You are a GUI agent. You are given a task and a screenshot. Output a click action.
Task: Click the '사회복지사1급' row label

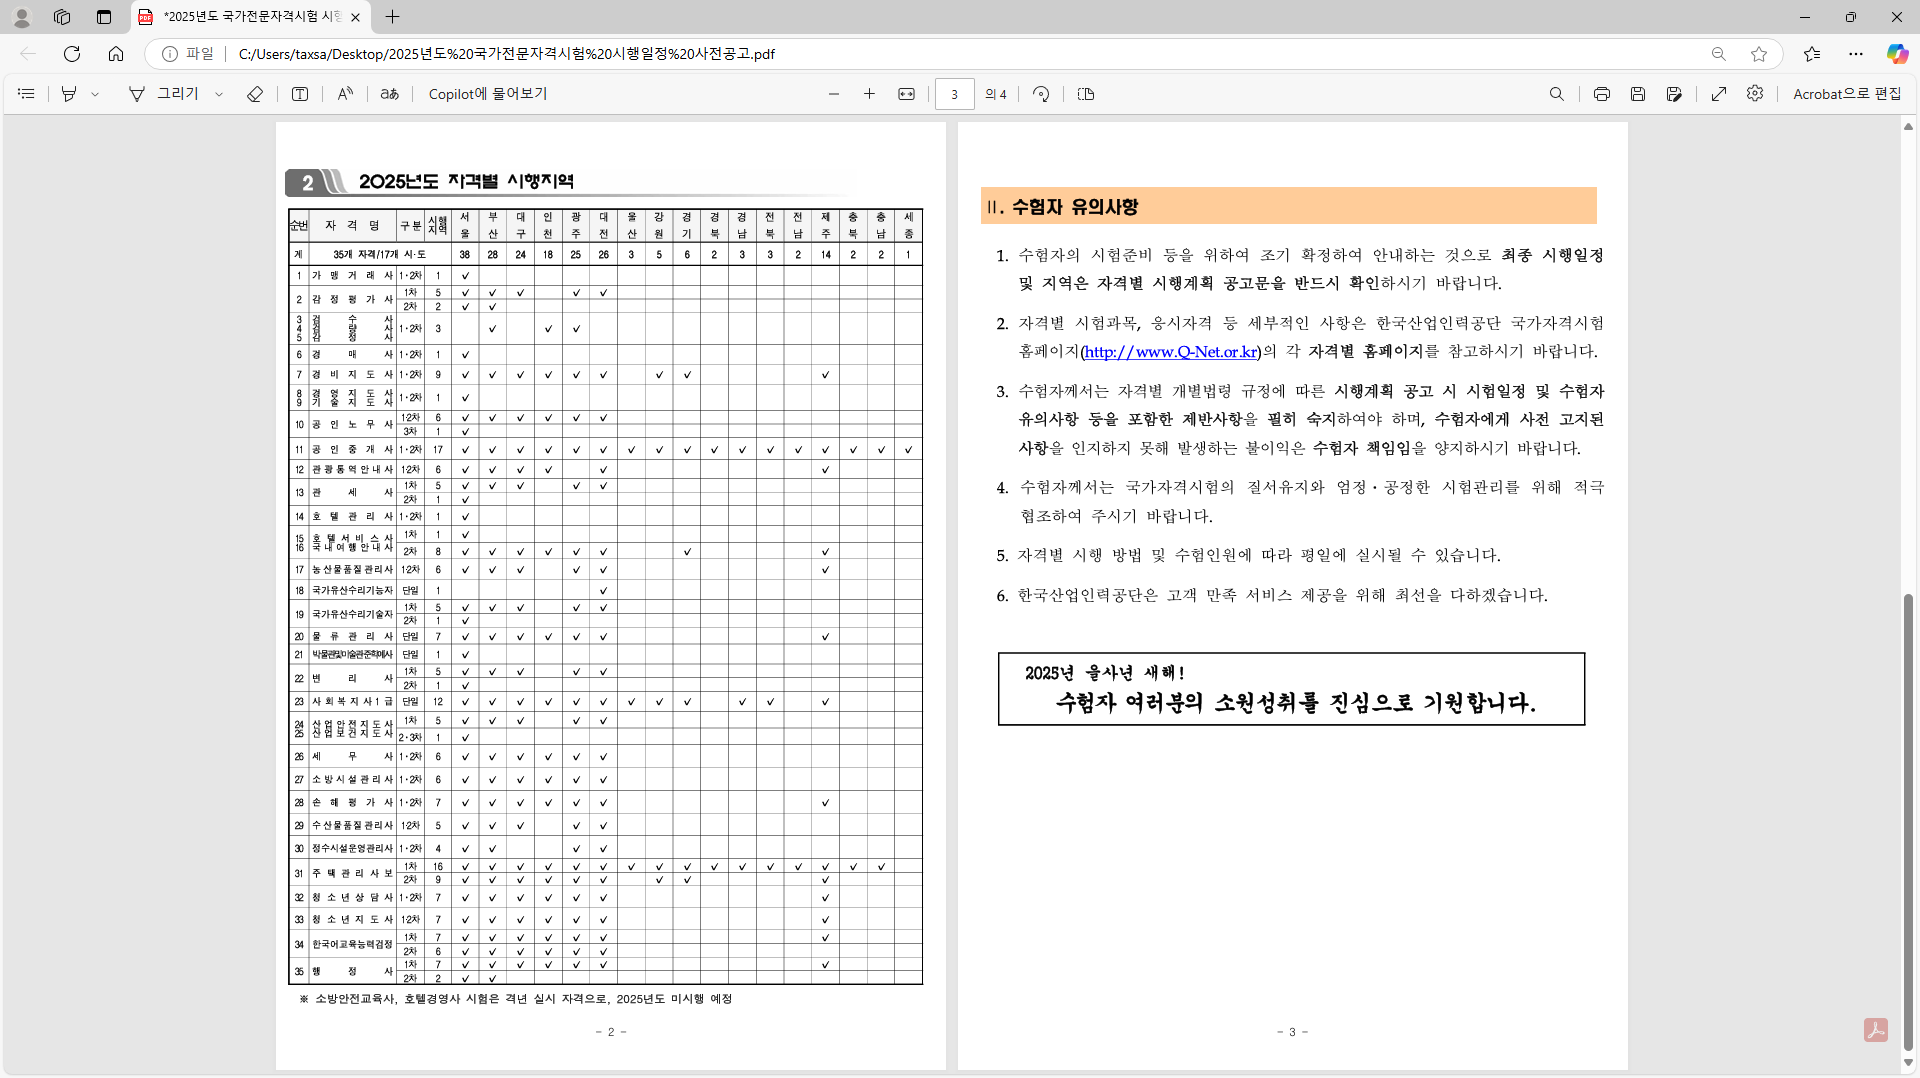(x=352, y=702)
